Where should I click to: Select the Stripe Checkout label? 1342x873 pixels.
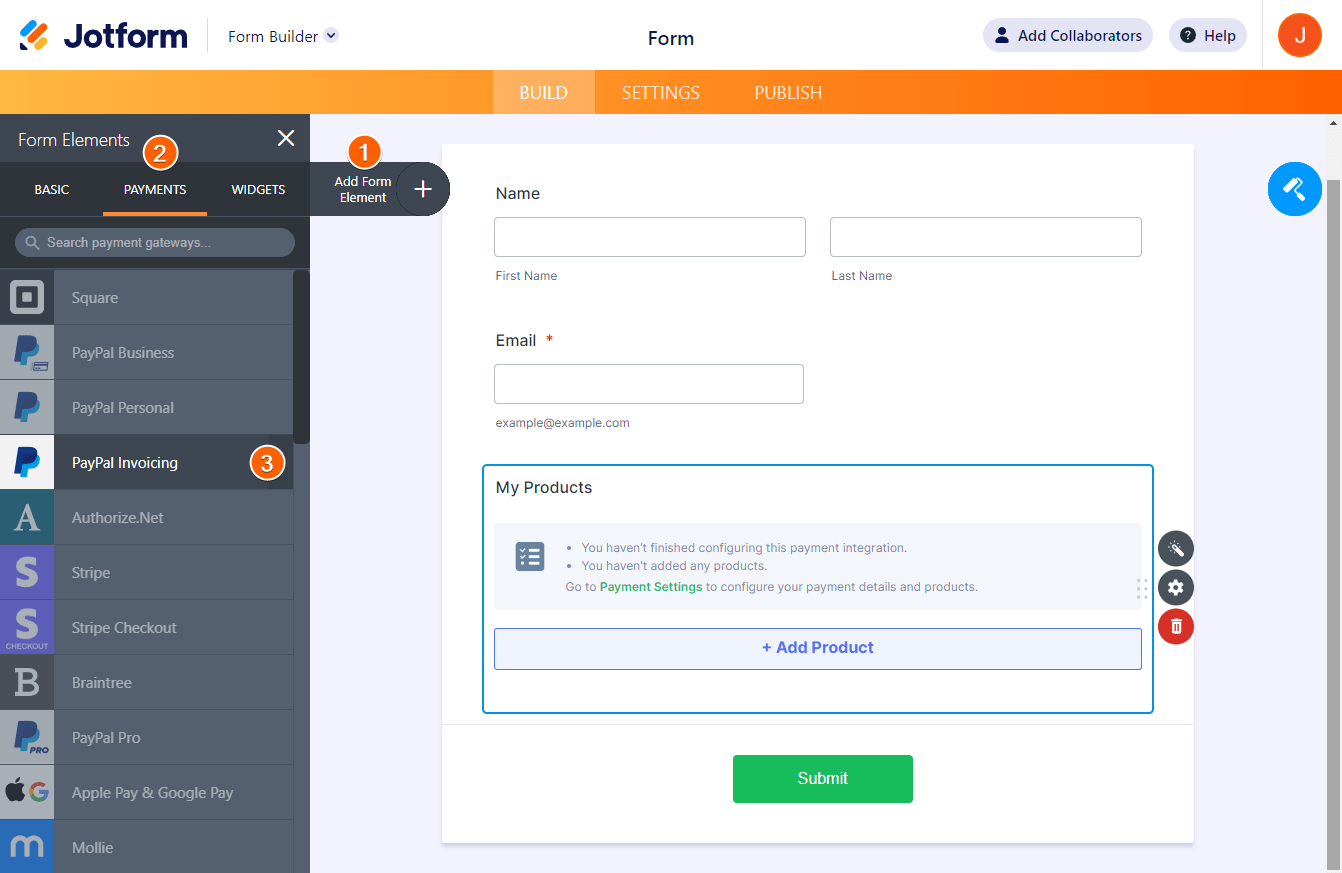tap(124, 628)
